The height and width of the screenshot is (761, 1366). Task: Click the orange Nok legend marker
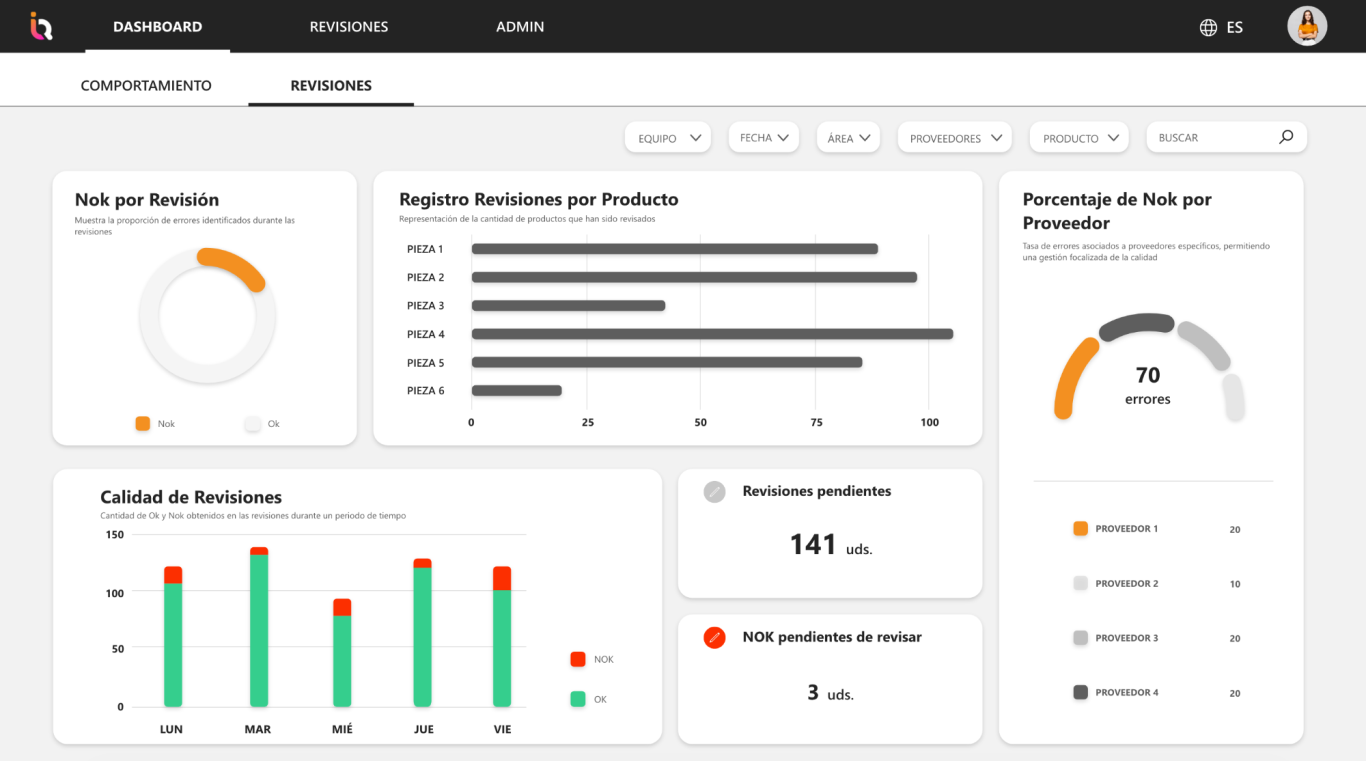[143, 423]
